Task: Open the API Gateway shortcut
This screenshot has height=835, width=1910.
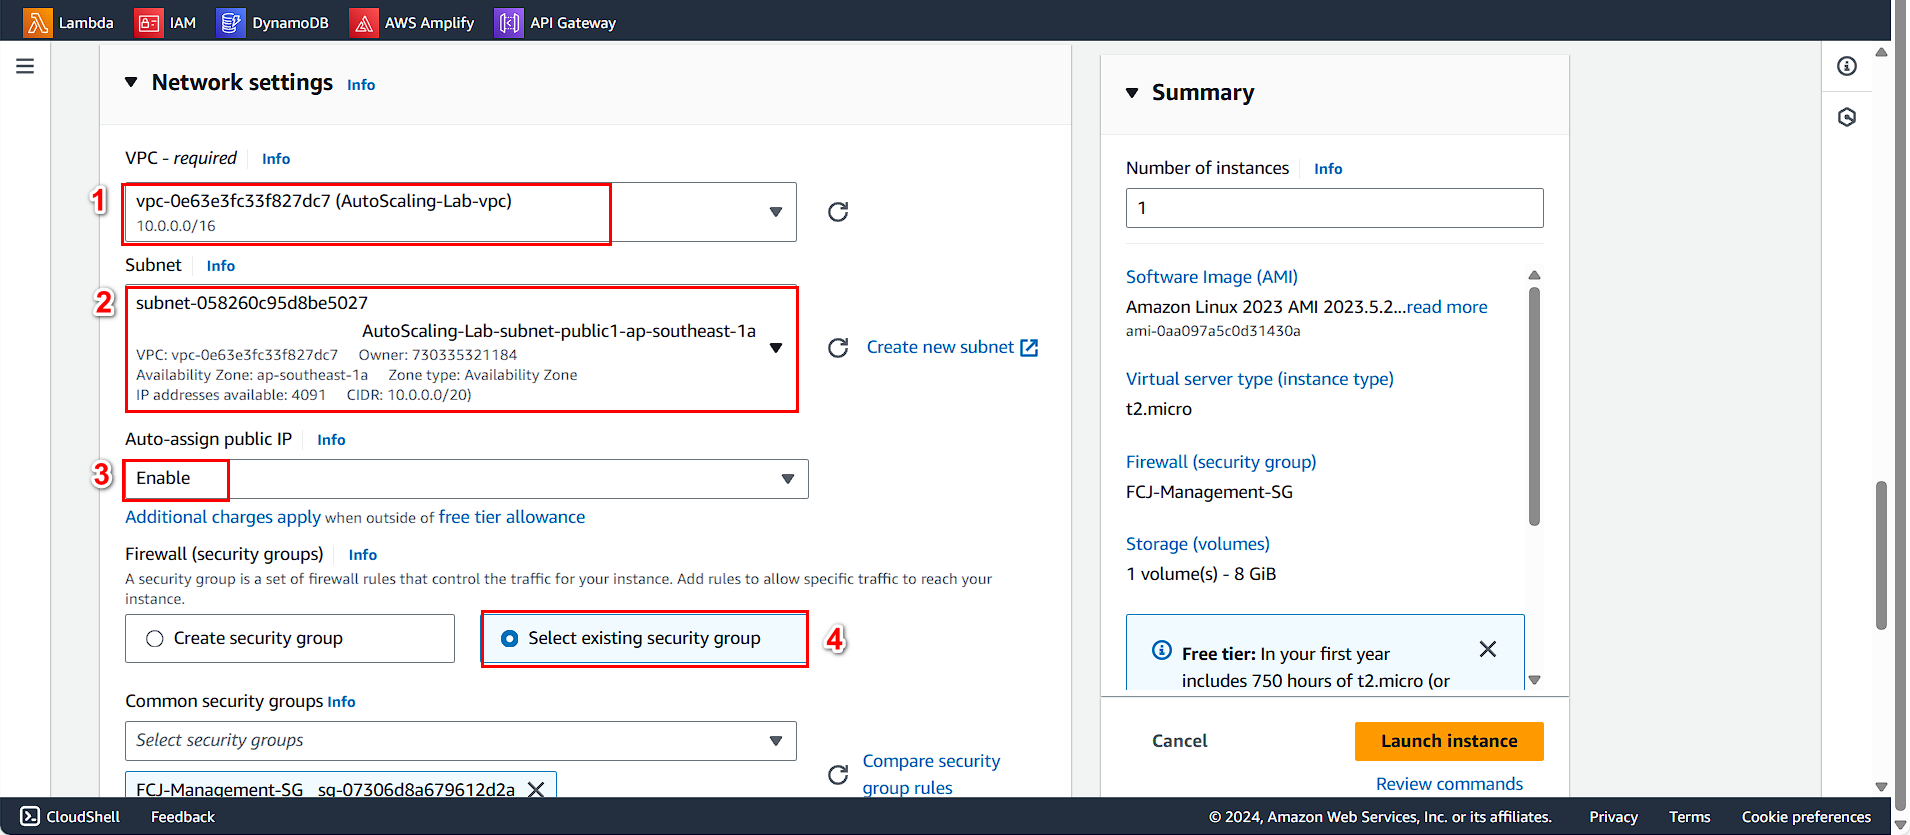Action: coord(556,22)
